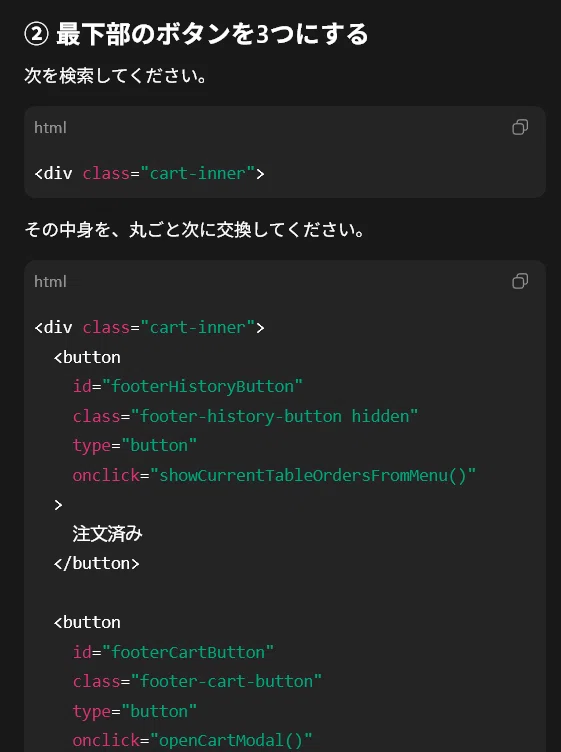
Task: Click the second block's html language label
Action: point(50,282)
